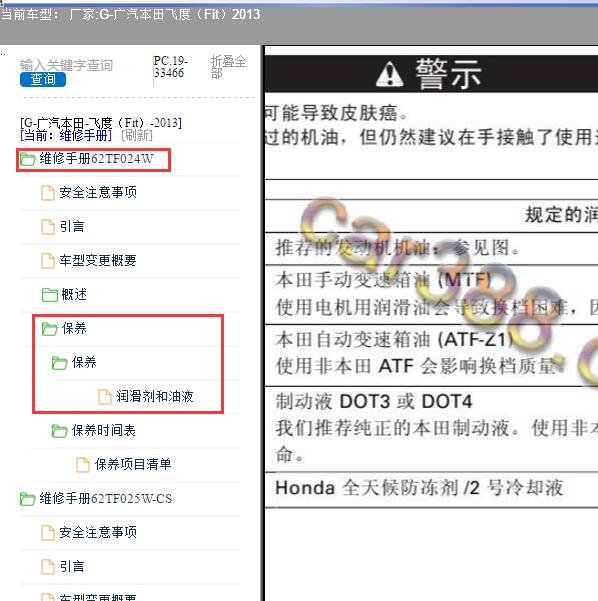Select 维修手册62TF024W tree entry text

96,158
